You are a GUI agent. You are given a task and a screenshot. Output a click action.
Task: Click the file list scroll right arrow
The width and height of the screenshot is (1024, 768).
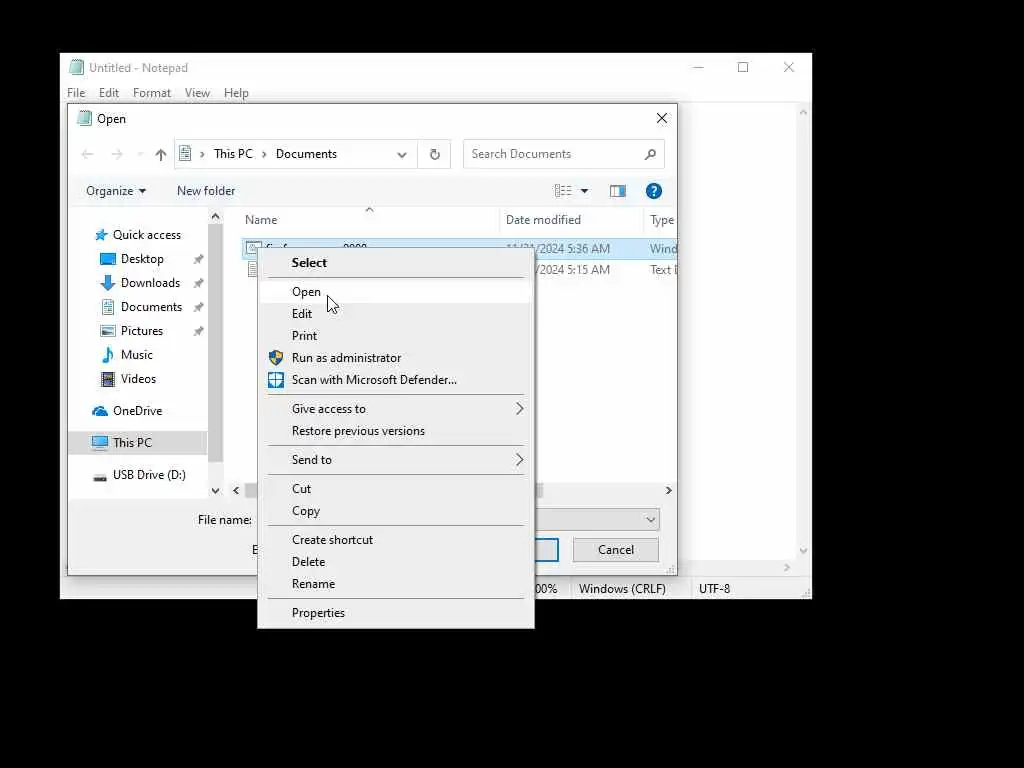point(668,490)
